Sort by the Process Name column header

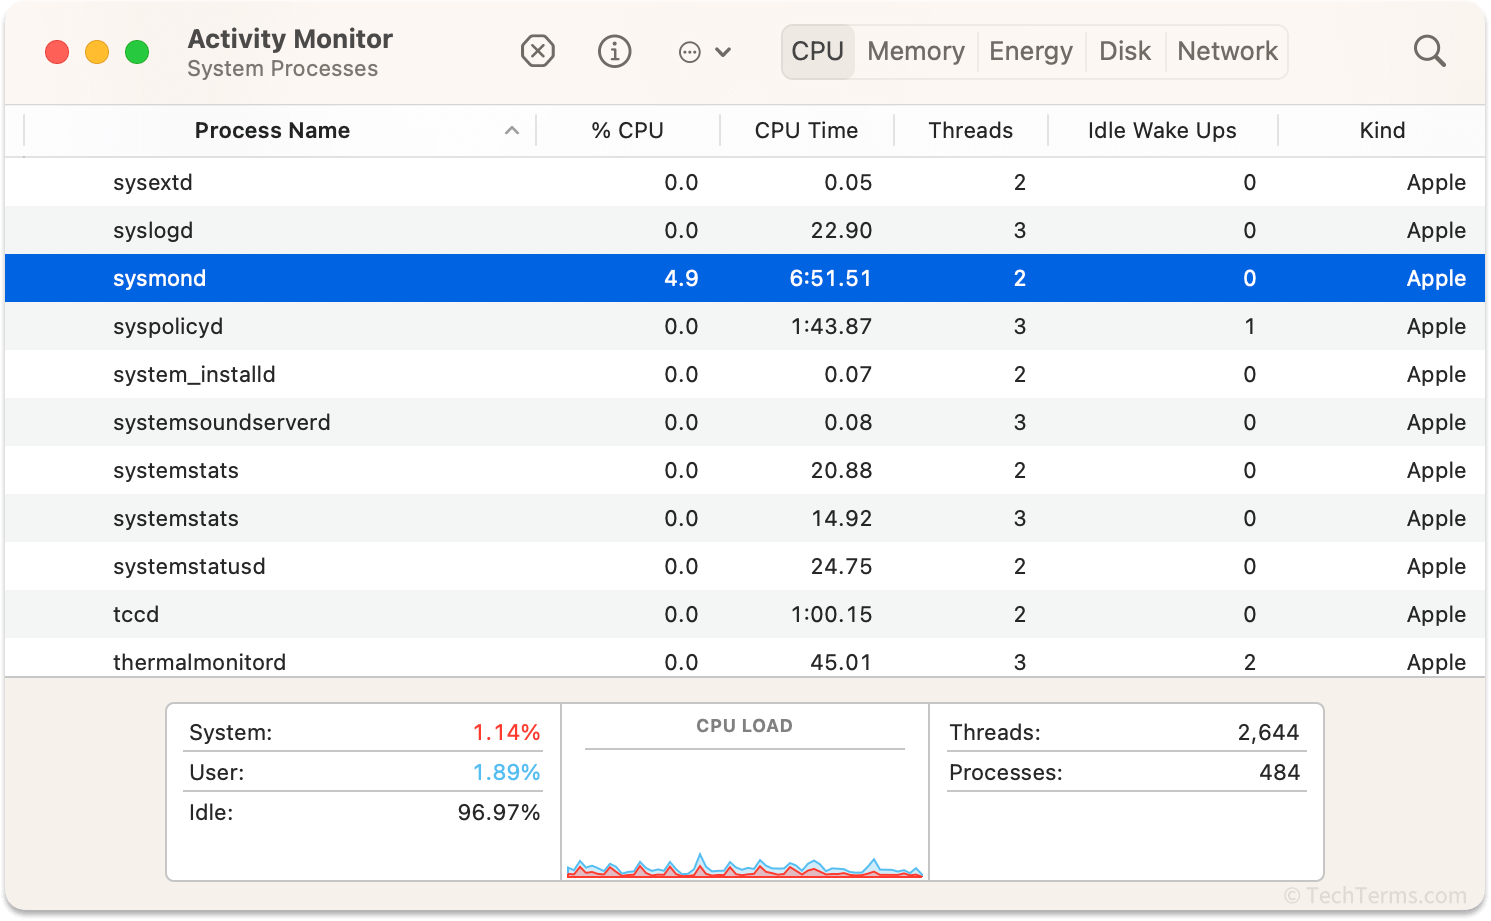coord(272,131)
